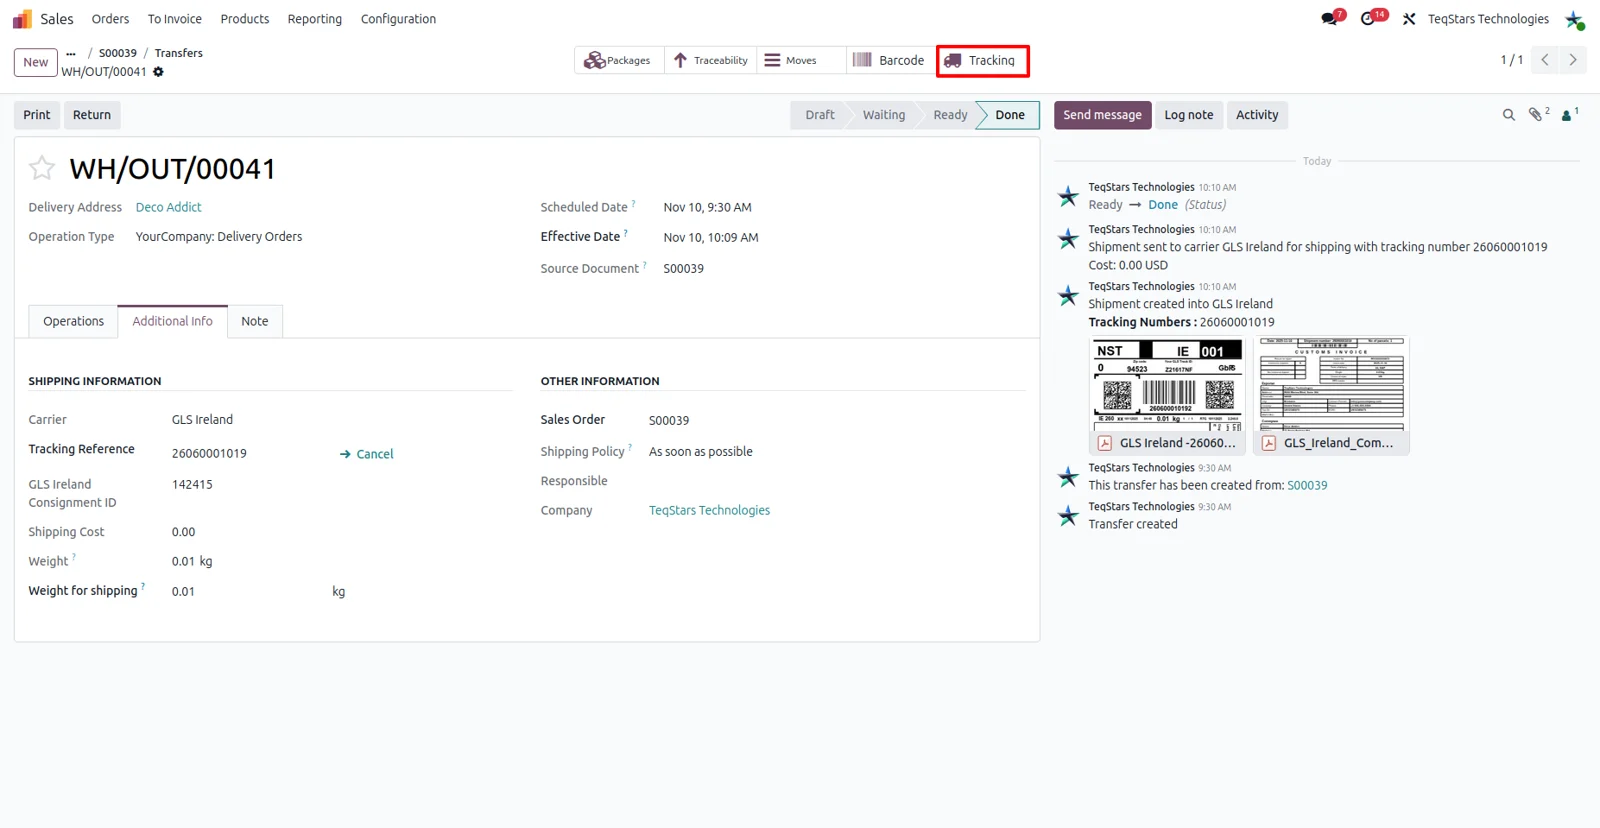Click the Print button
The image size is (1600, 828).
(37, 115)
